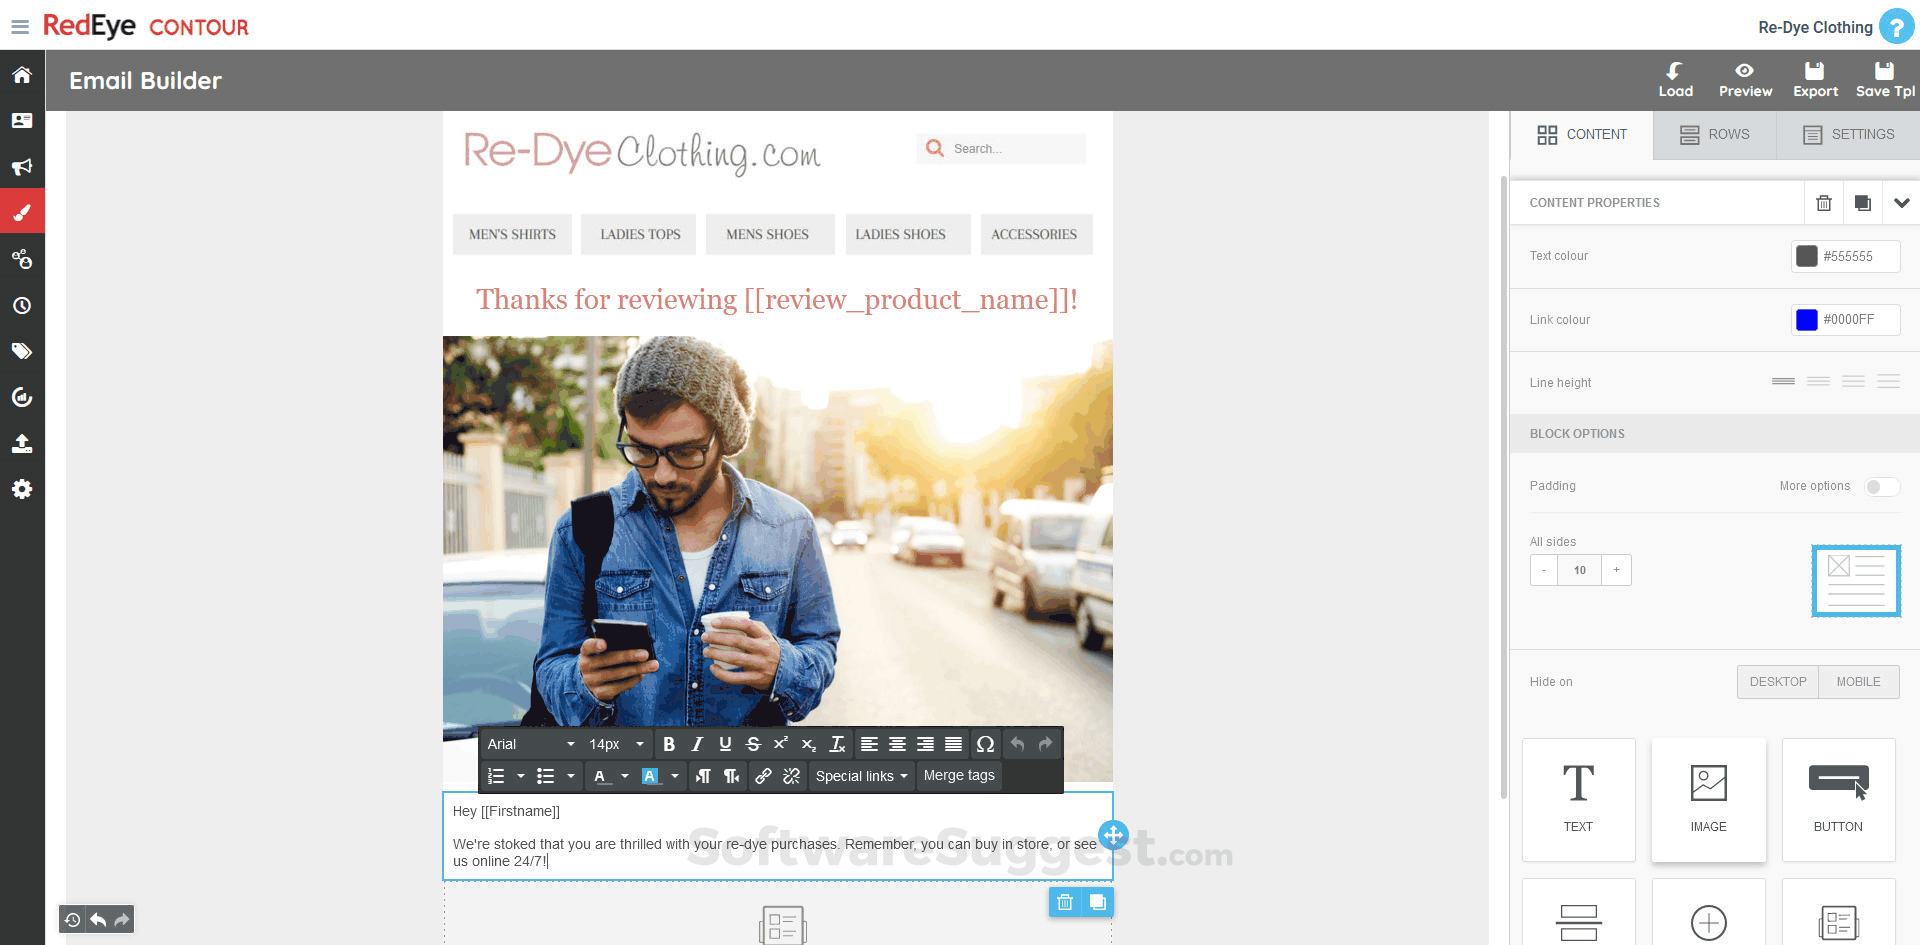1920x945 pixels.
Task: Select the megaphone campaigns icon in sidebar
Action: [22, 167]
